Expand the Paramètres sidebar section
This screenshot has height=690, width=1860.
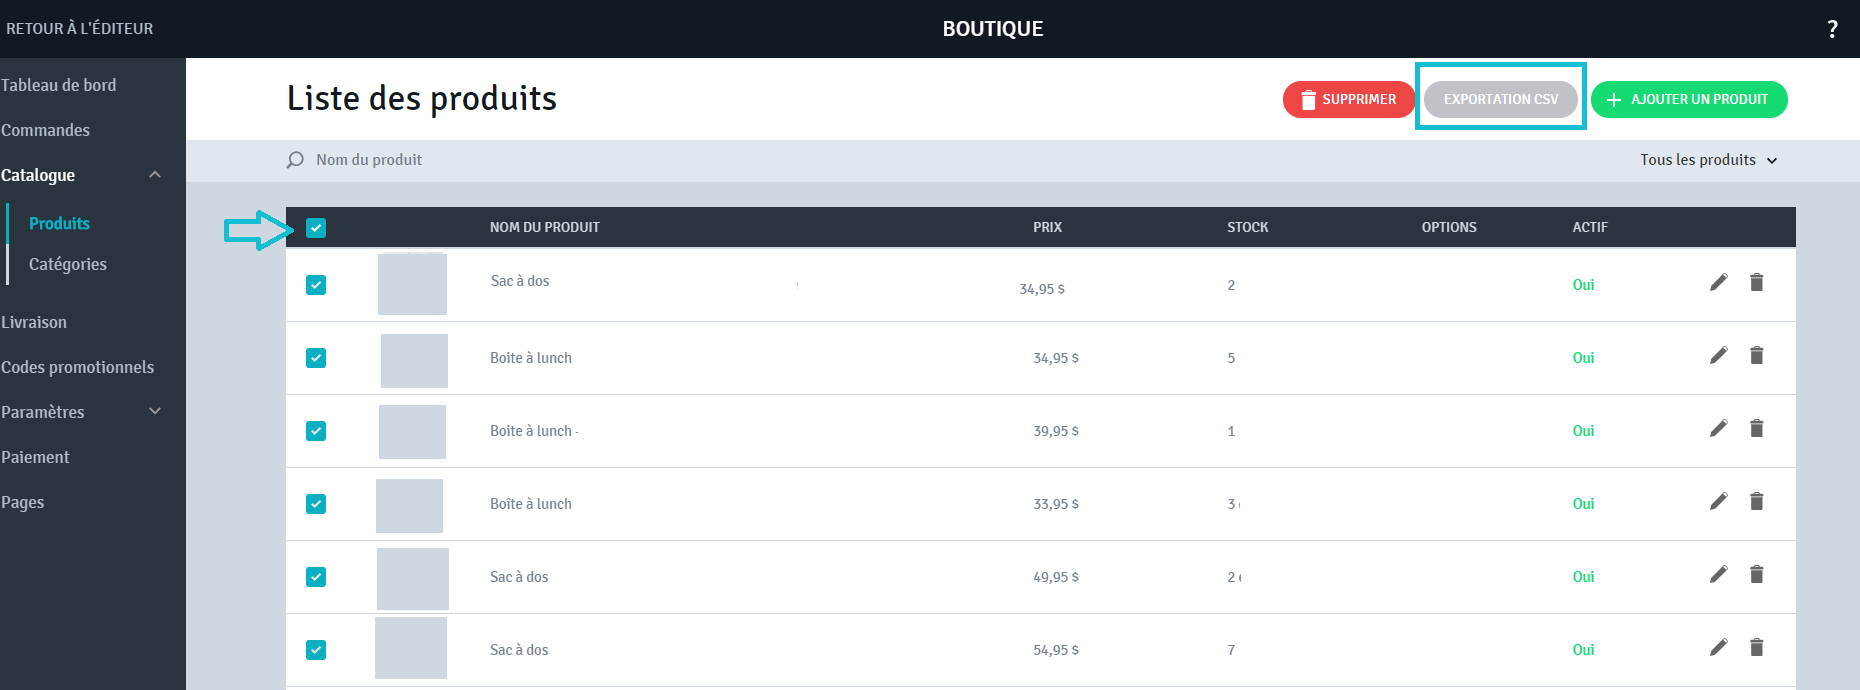point(155,411)
